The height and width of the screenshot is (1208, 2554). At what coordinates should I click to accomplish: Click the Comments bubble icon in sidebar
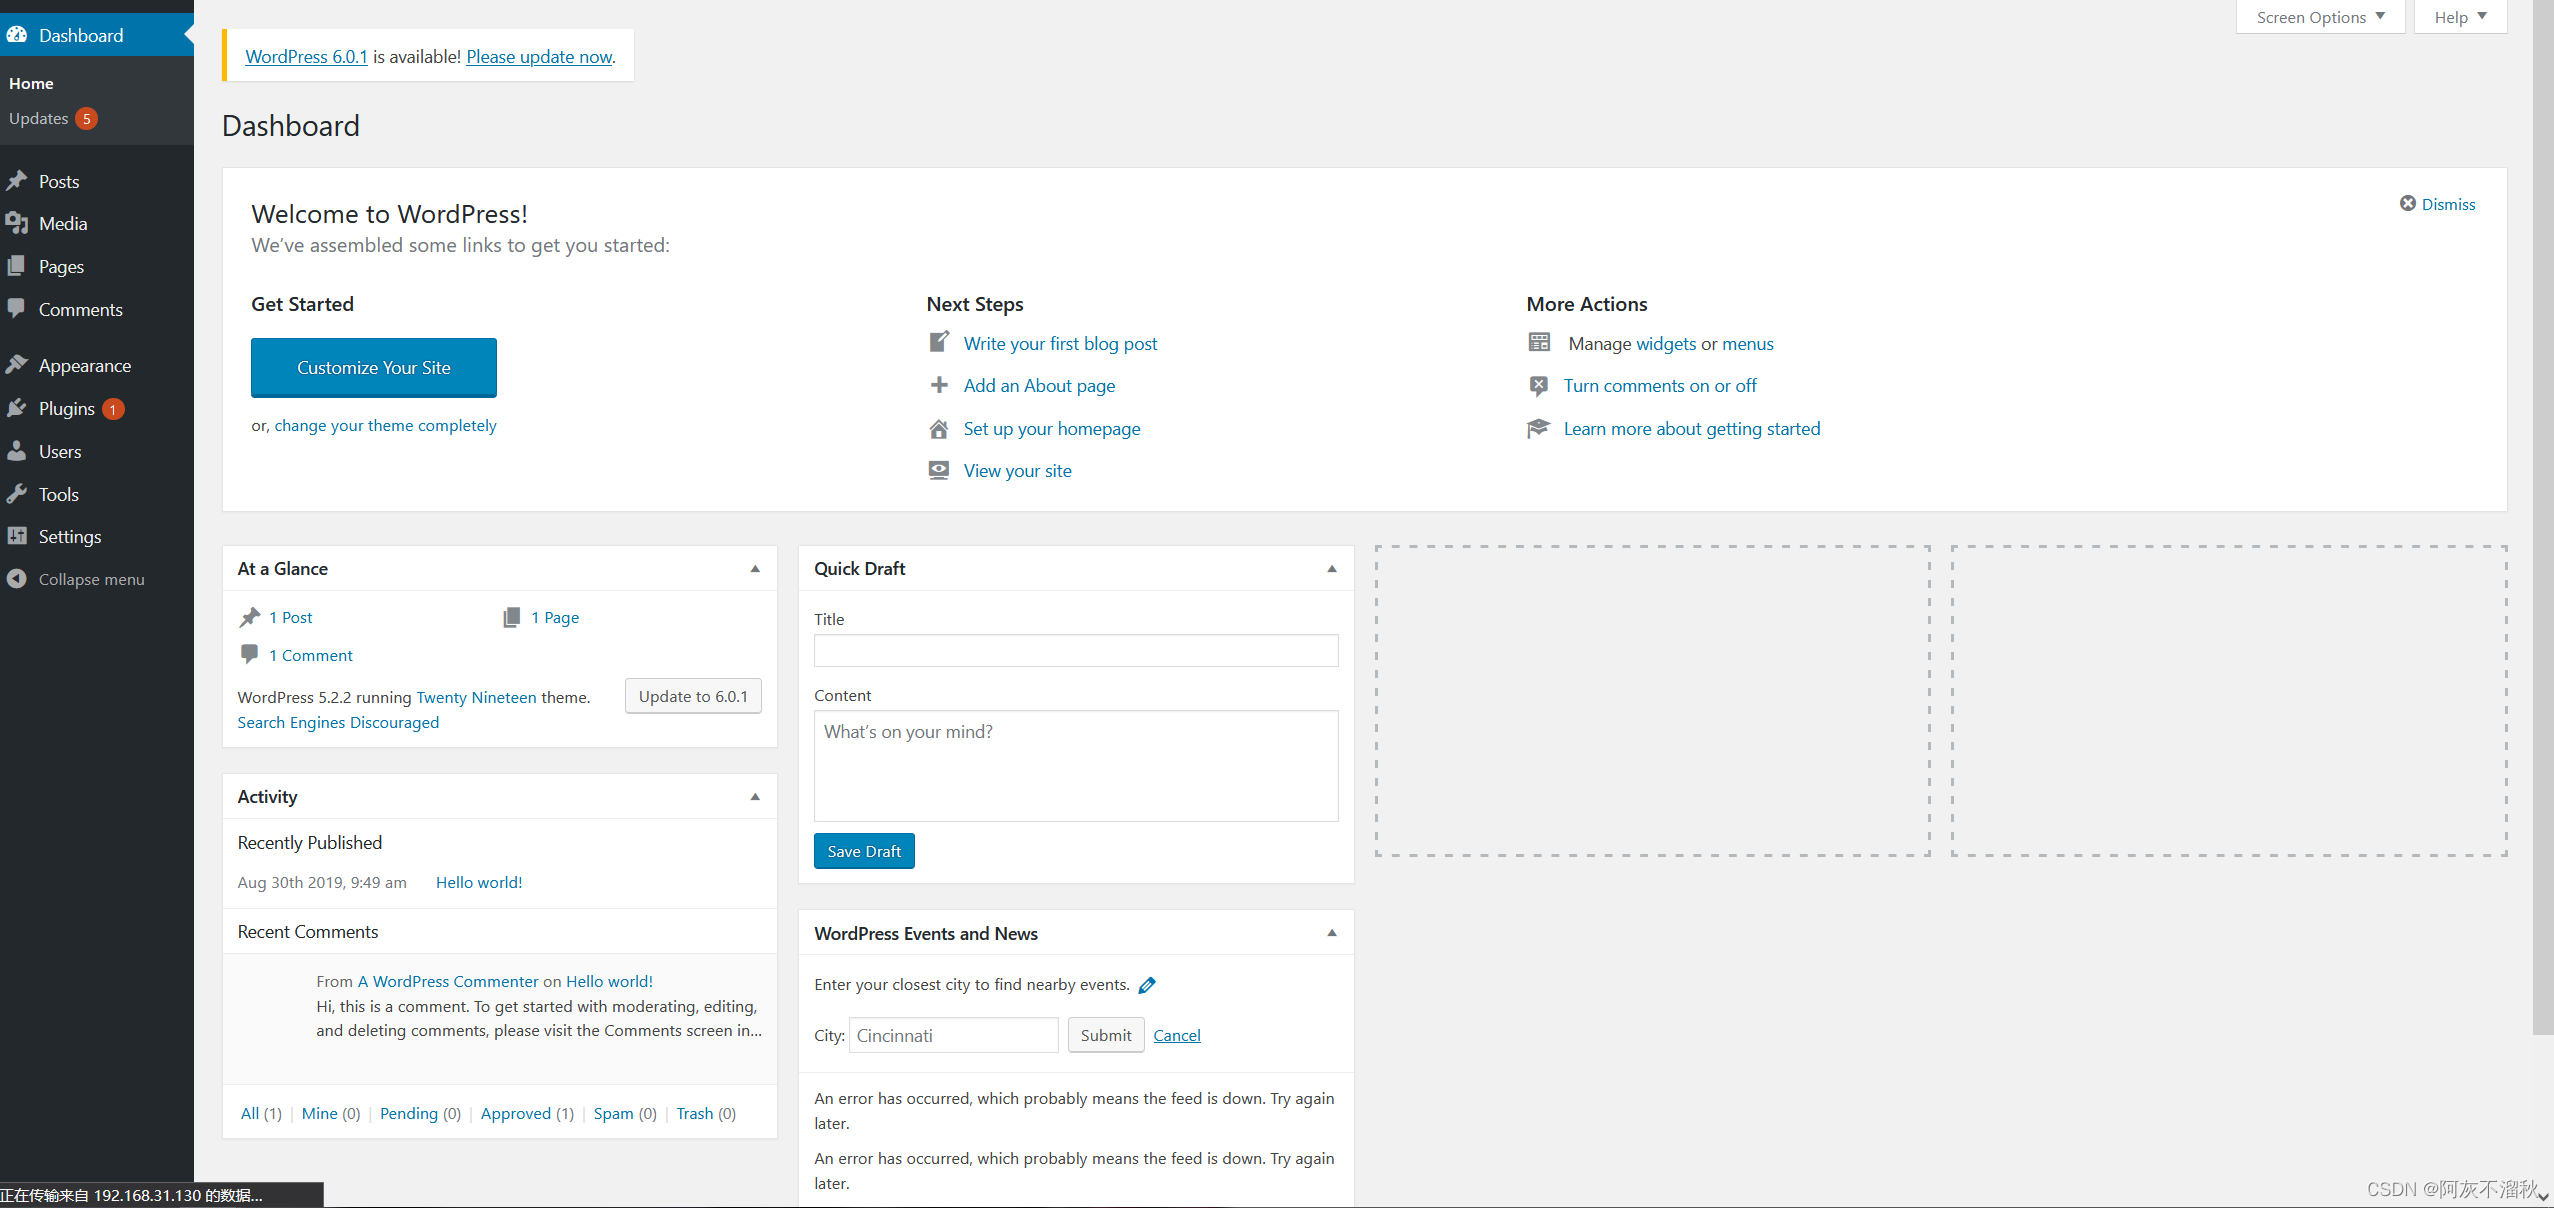(16, 309)
